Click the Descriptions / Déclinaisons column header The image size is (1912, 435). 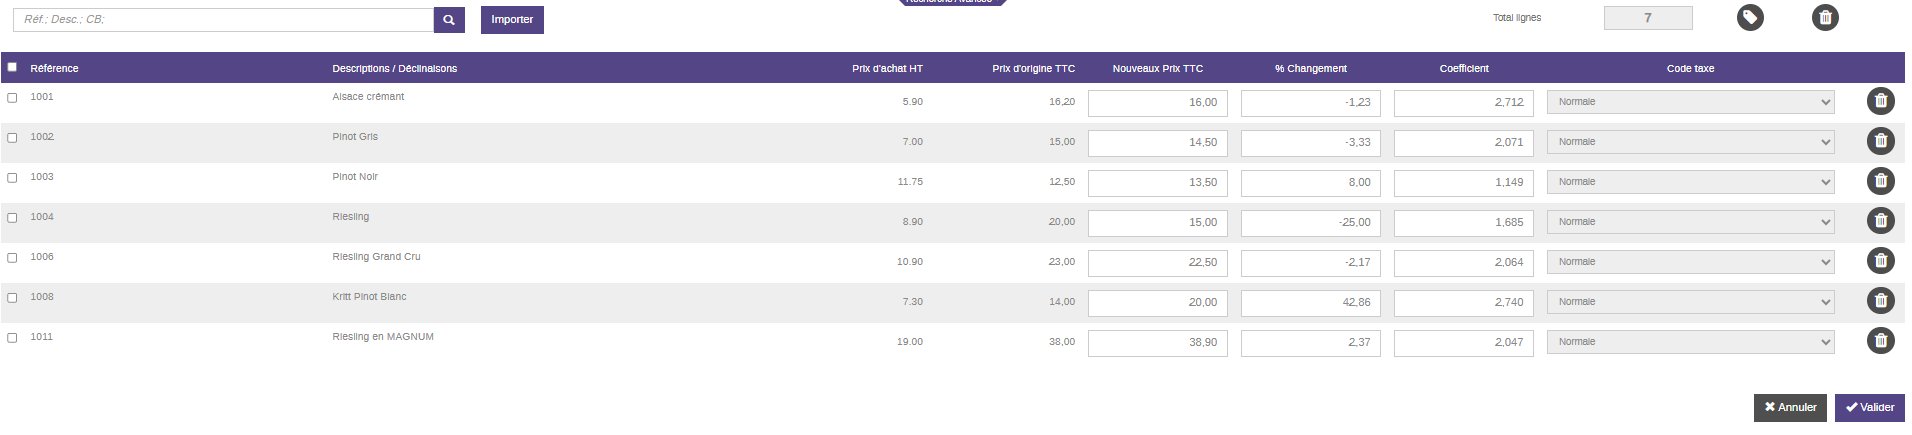click(394, 69)
